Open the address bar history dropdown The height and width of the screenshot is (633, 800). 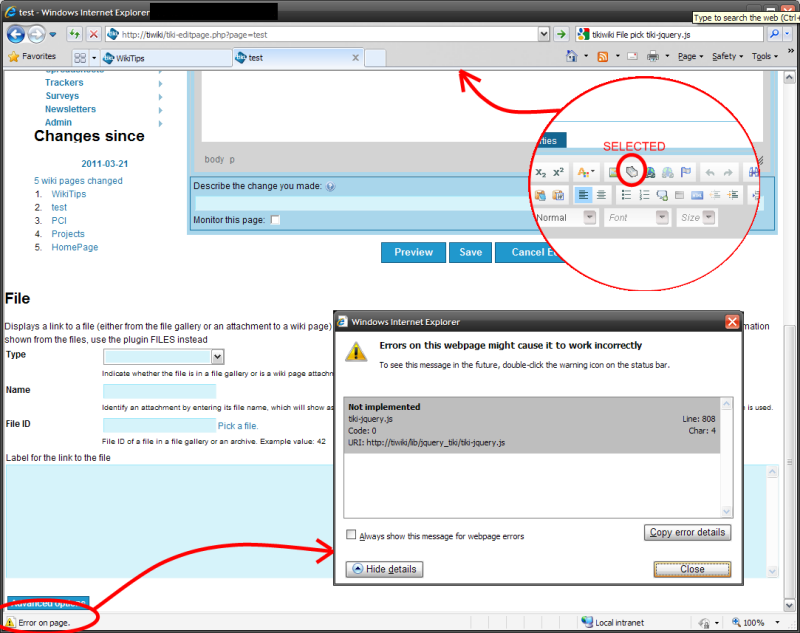tap(544, 34)
